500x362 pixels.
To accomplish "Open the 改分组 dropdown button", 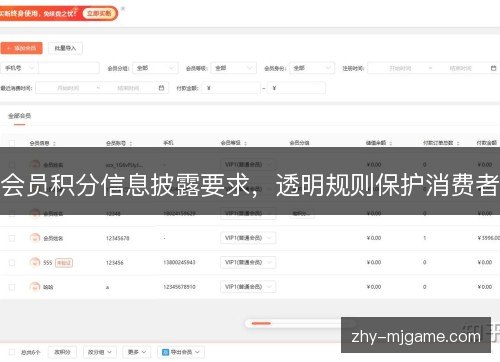I will pos(99,352).
